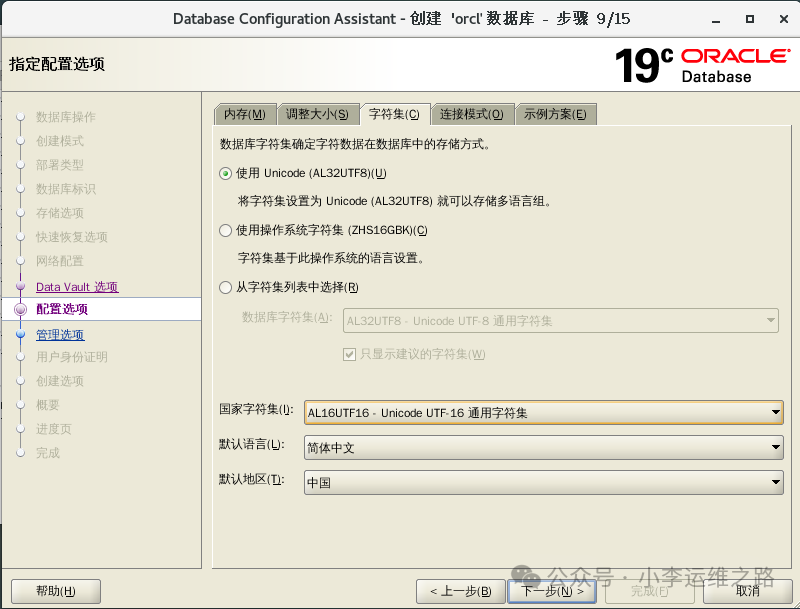Click the 创建模式 step label
This screenshot has height=609, width=800.
(60, 141)
